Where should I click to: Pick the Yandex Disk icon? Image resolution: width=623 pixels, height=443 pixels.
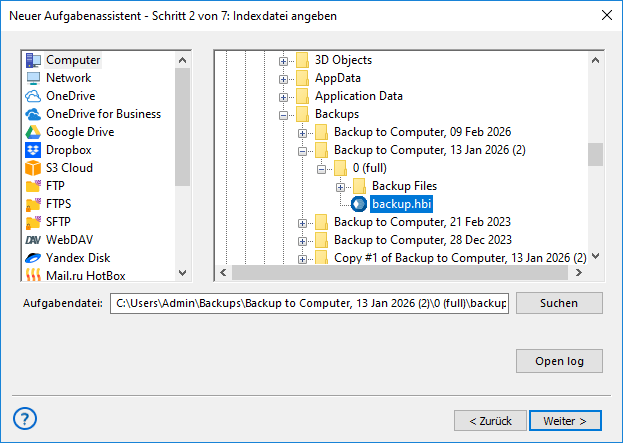click(33, 258)
